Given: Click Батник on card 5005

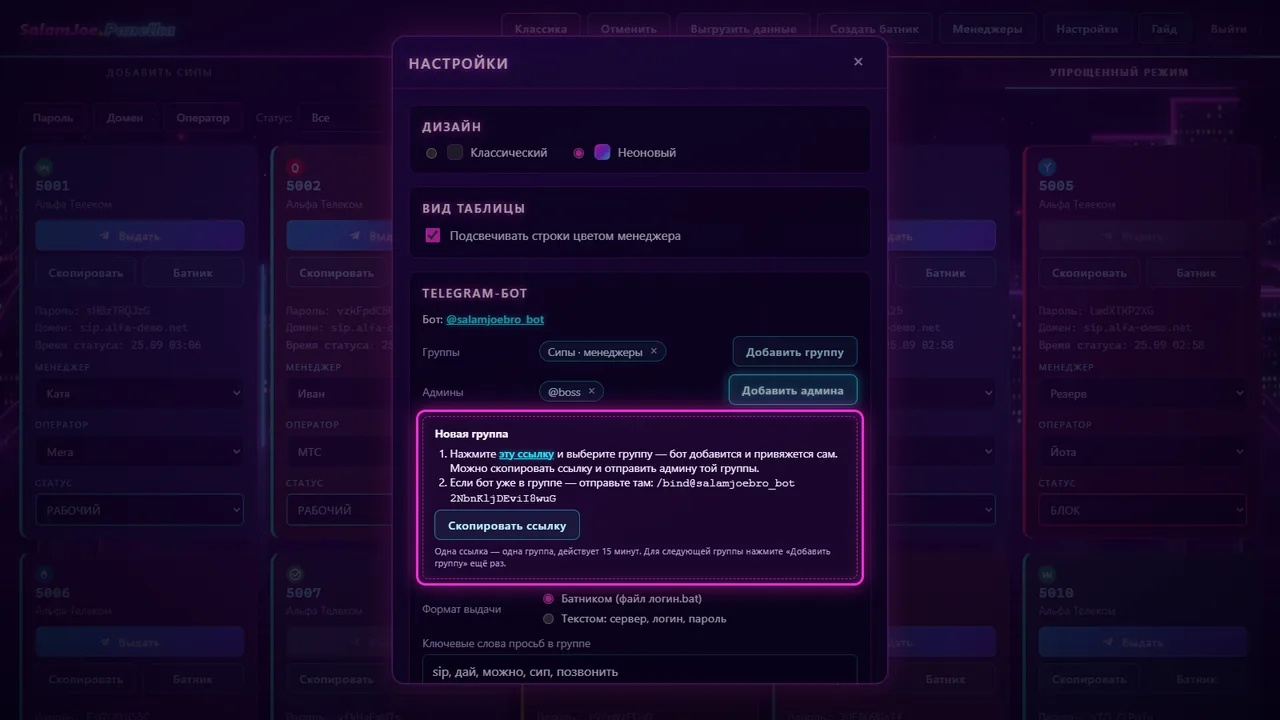Looking at the screenshot, I should 1196,273.
